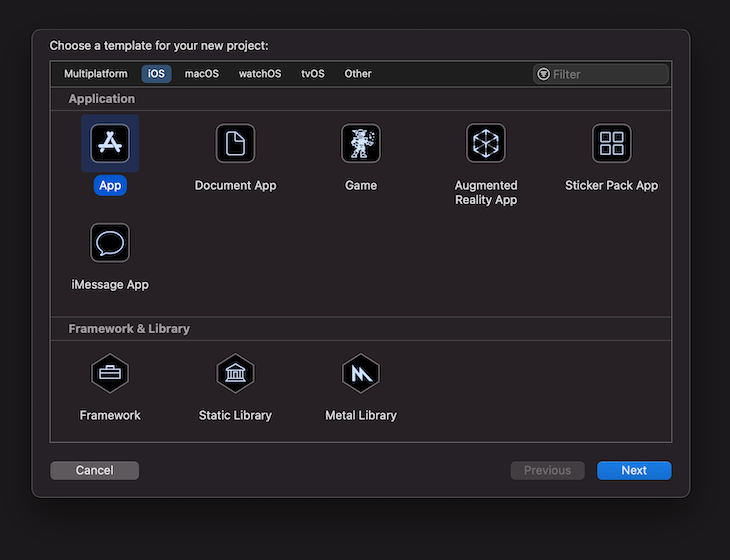Choose the Static Library building icon
Image resolution: width=730 pixels, height=560 pixels.
pos(235,373)
